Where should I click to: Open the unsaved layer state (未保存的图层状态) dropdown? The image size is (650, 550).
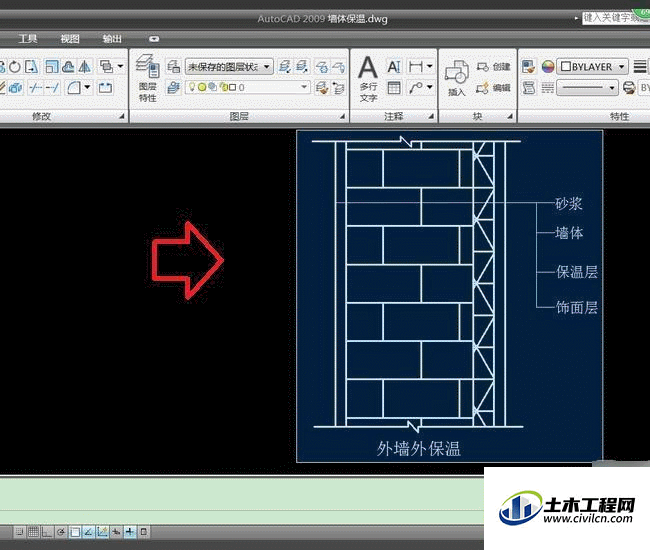(229, 66)
